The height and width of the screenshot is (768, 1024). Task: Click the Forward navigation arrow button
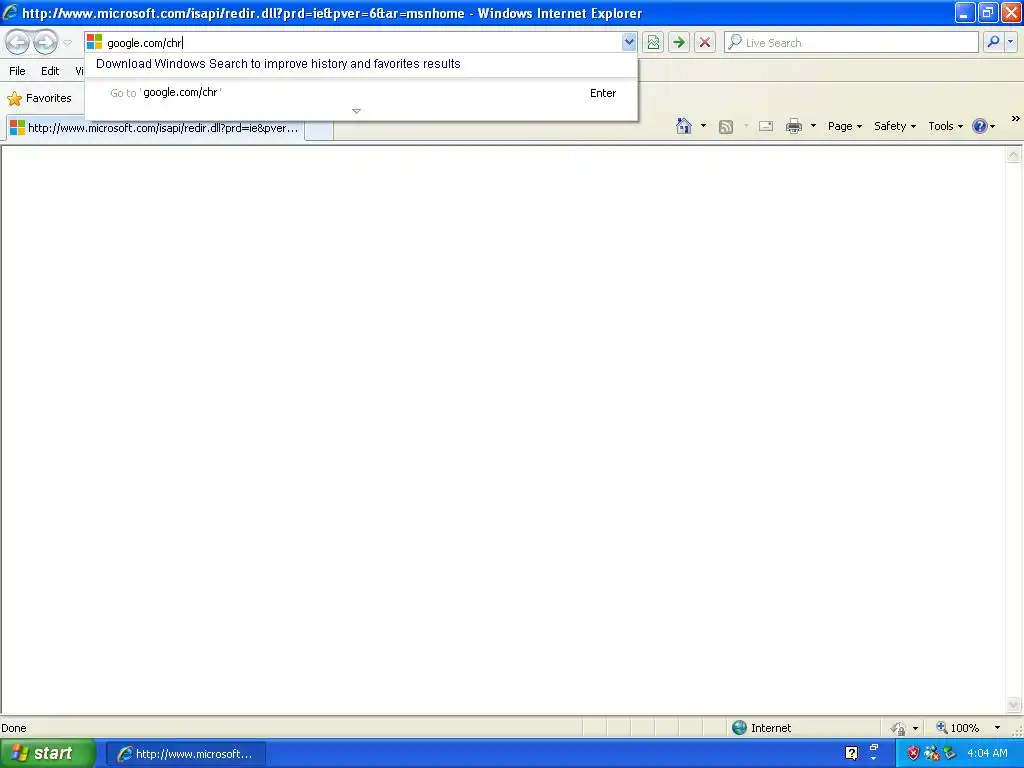point(46,42)
